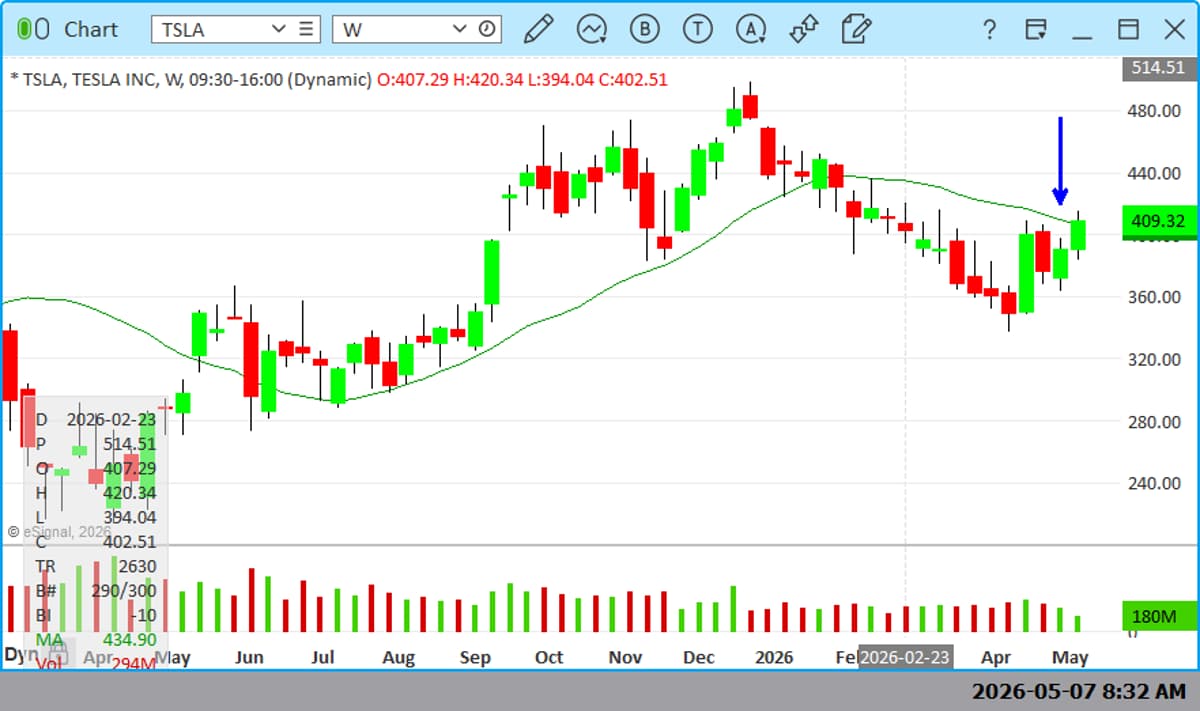Click the H 420.34 row in data box
The width and height of the screenshot is (1200, 711).
[96, 493]
